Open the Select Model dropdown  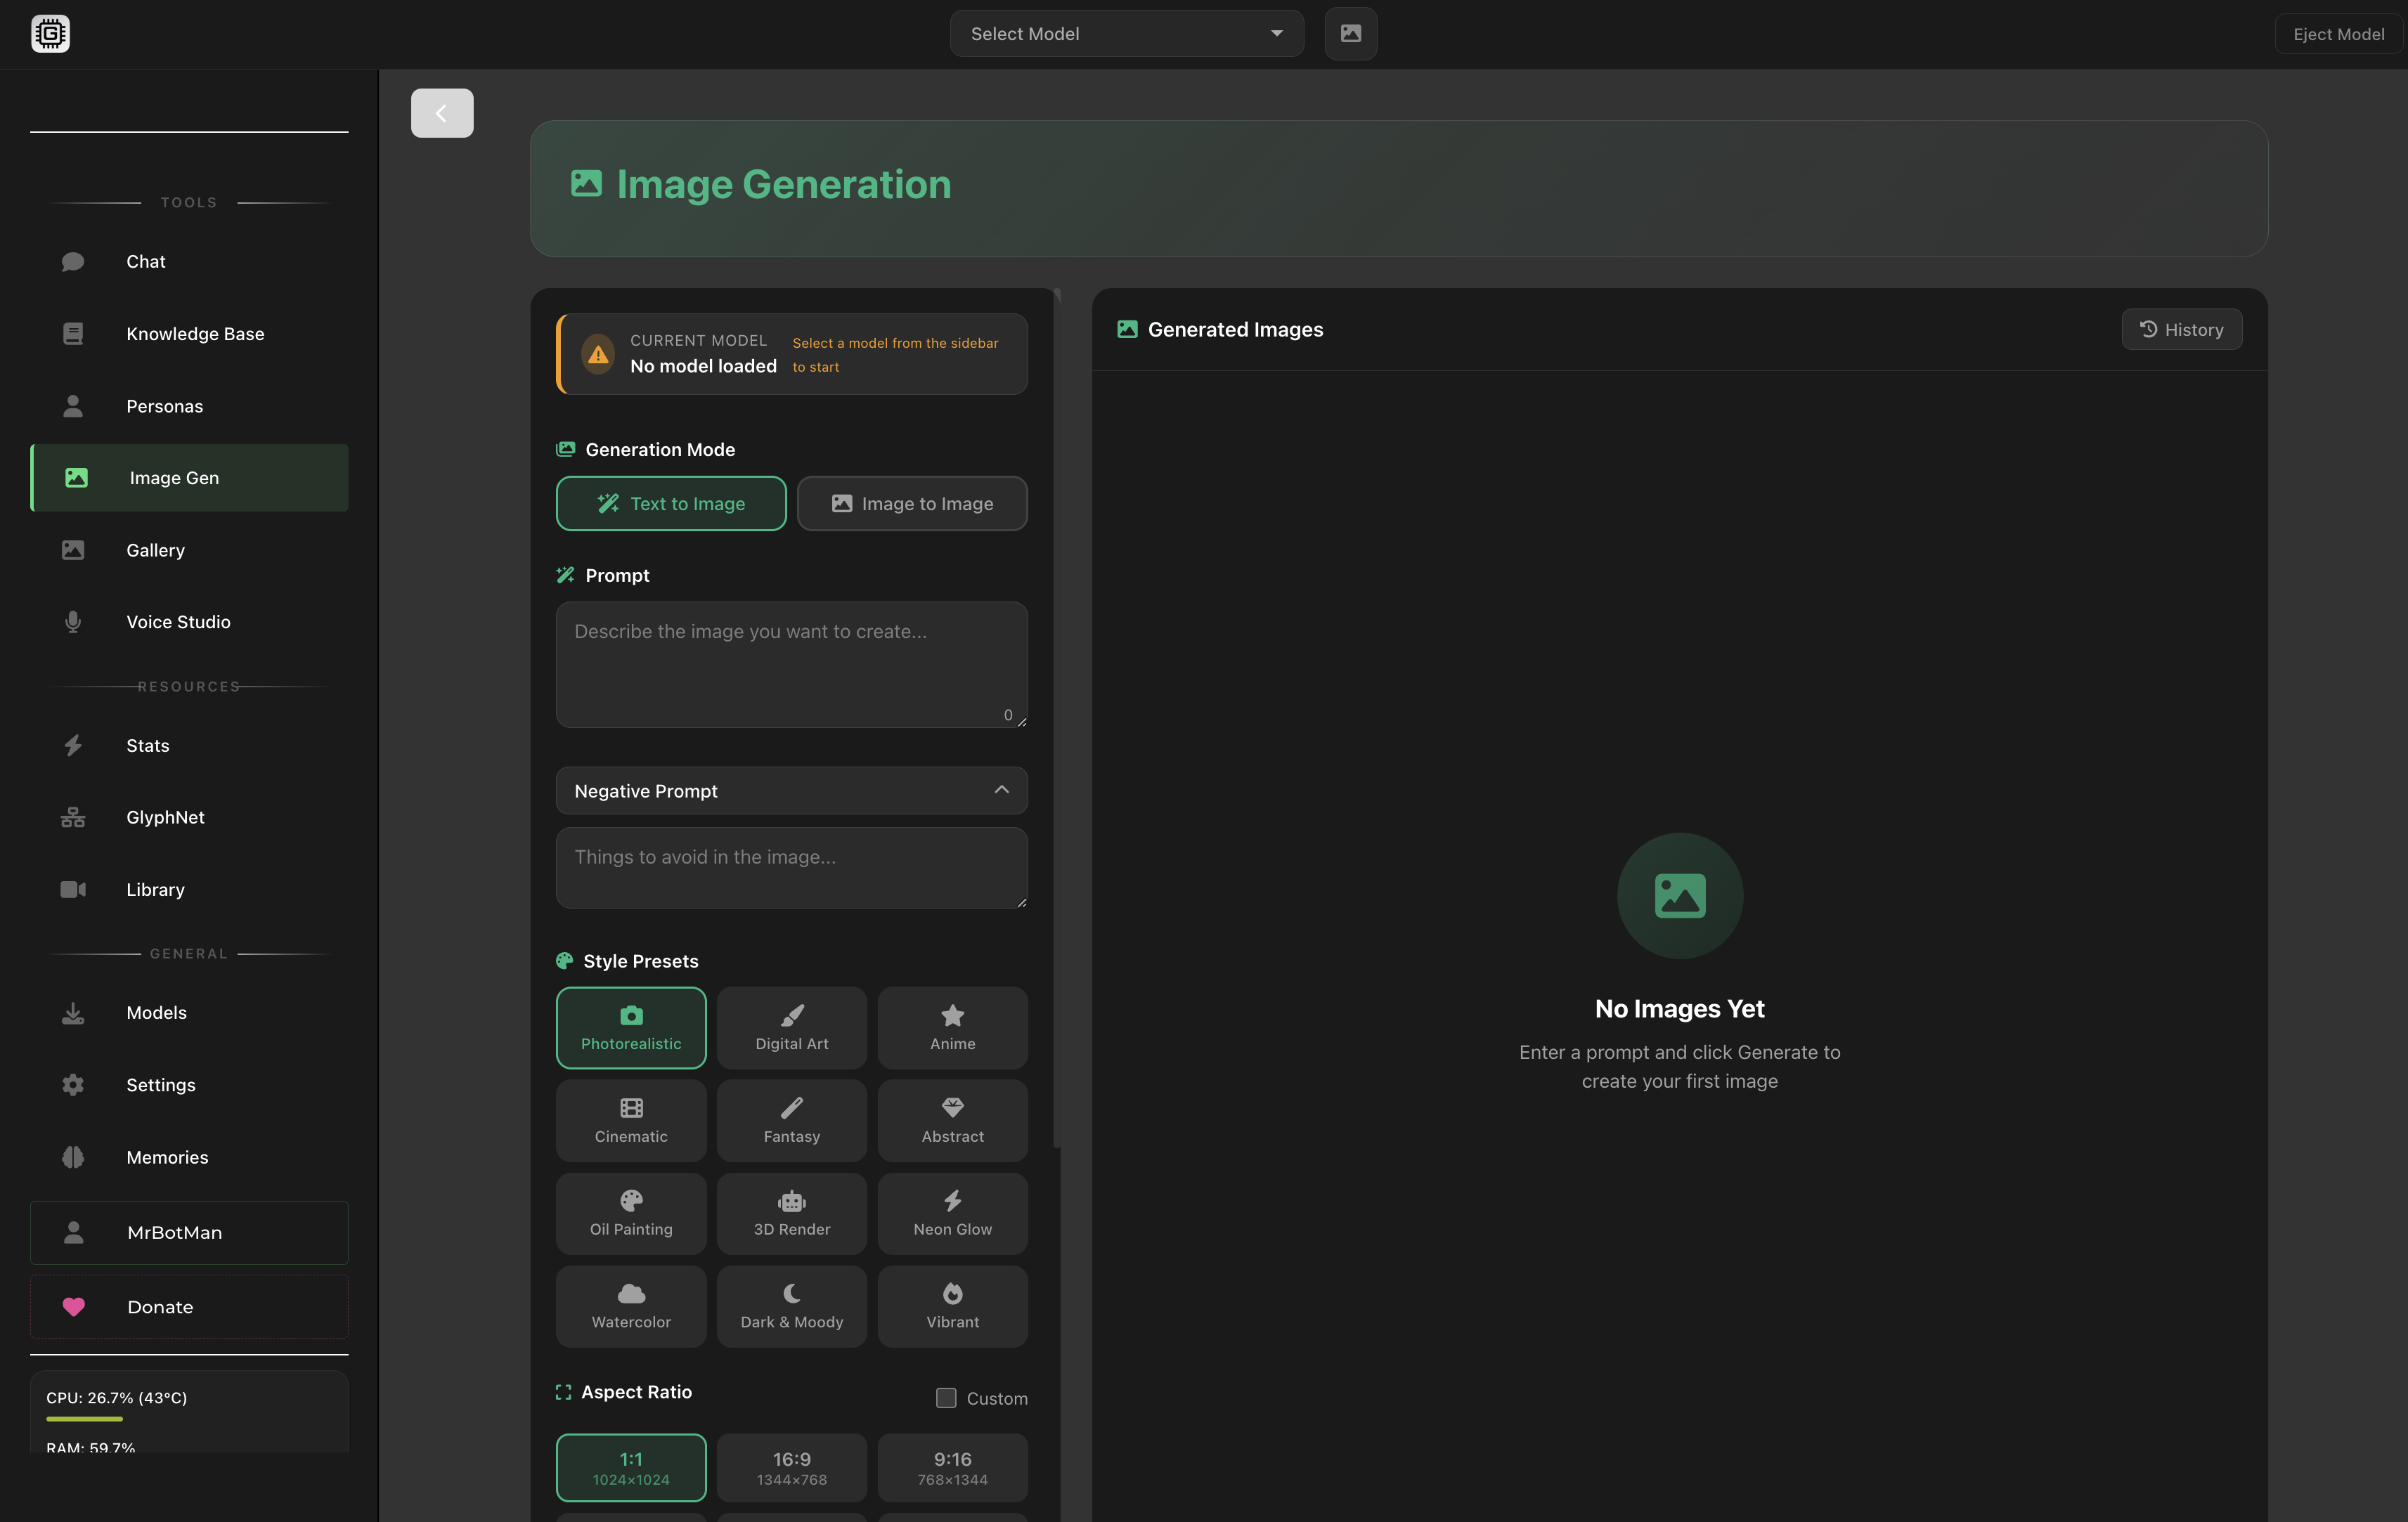click(1126, 34)
